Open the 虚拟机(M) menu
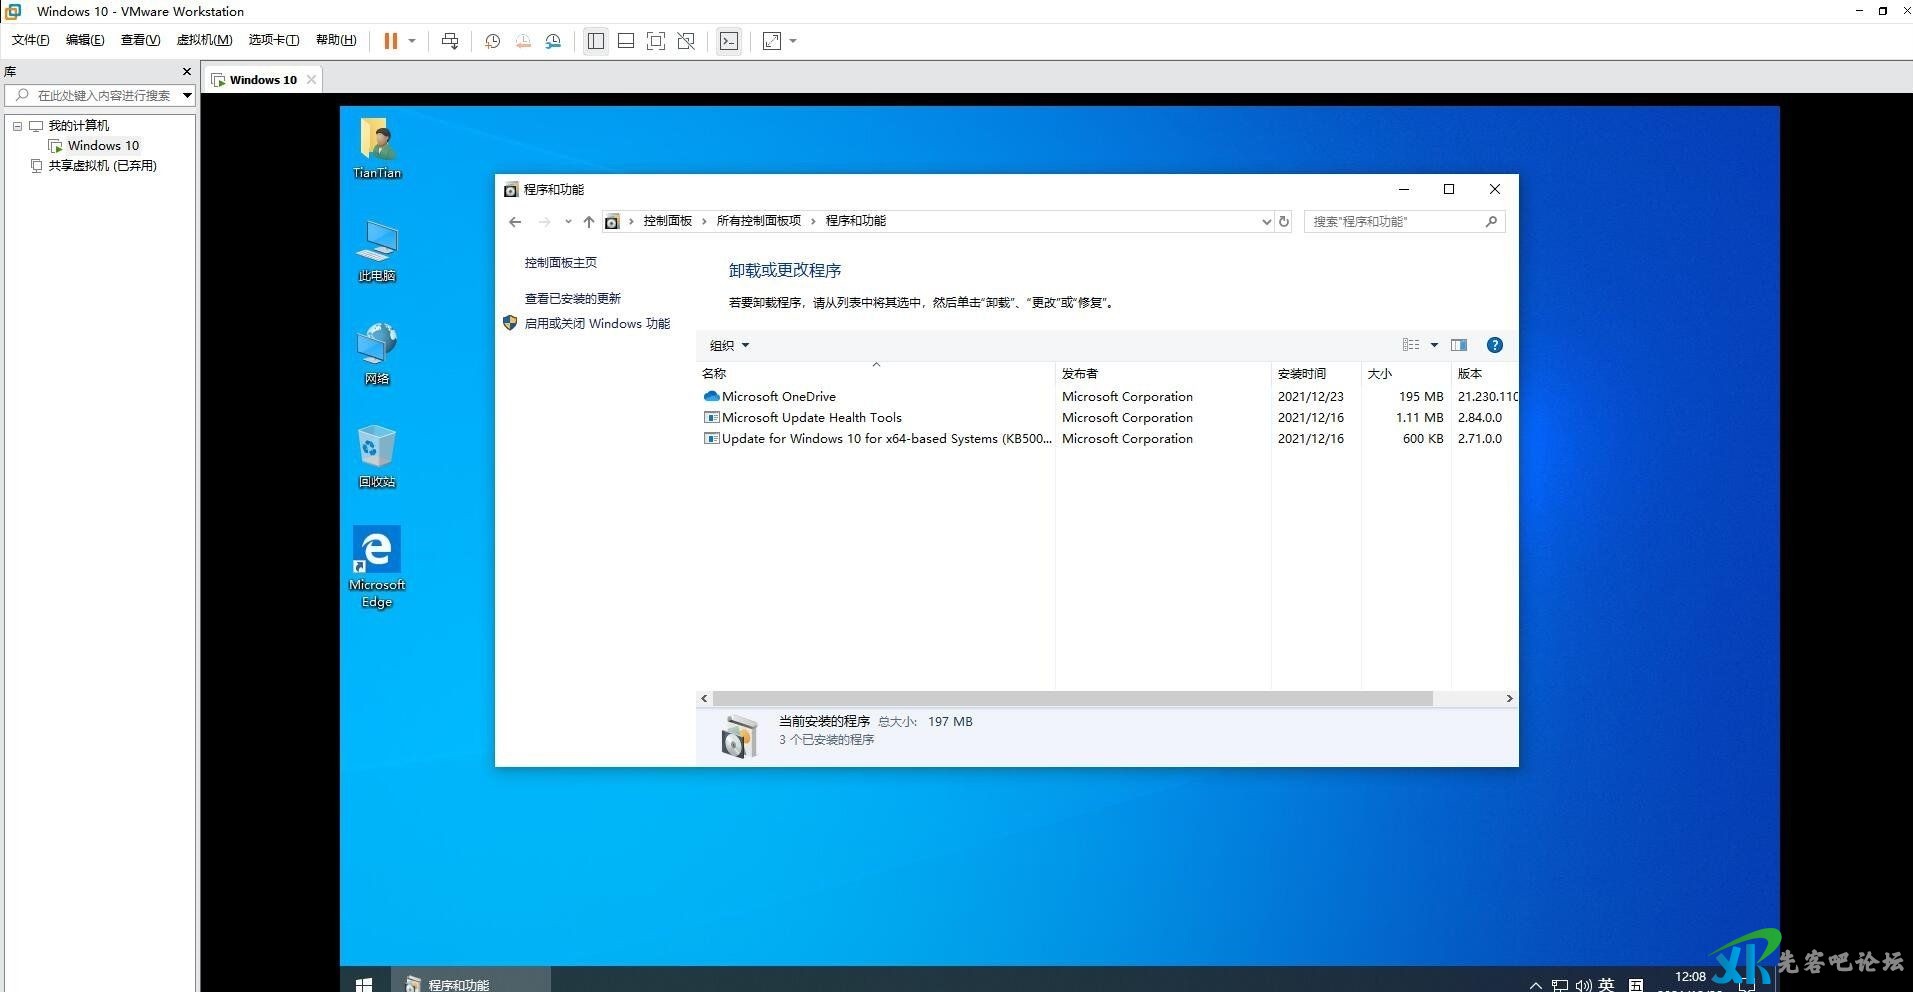This screenshot has height=992, width=1913. 204,40
